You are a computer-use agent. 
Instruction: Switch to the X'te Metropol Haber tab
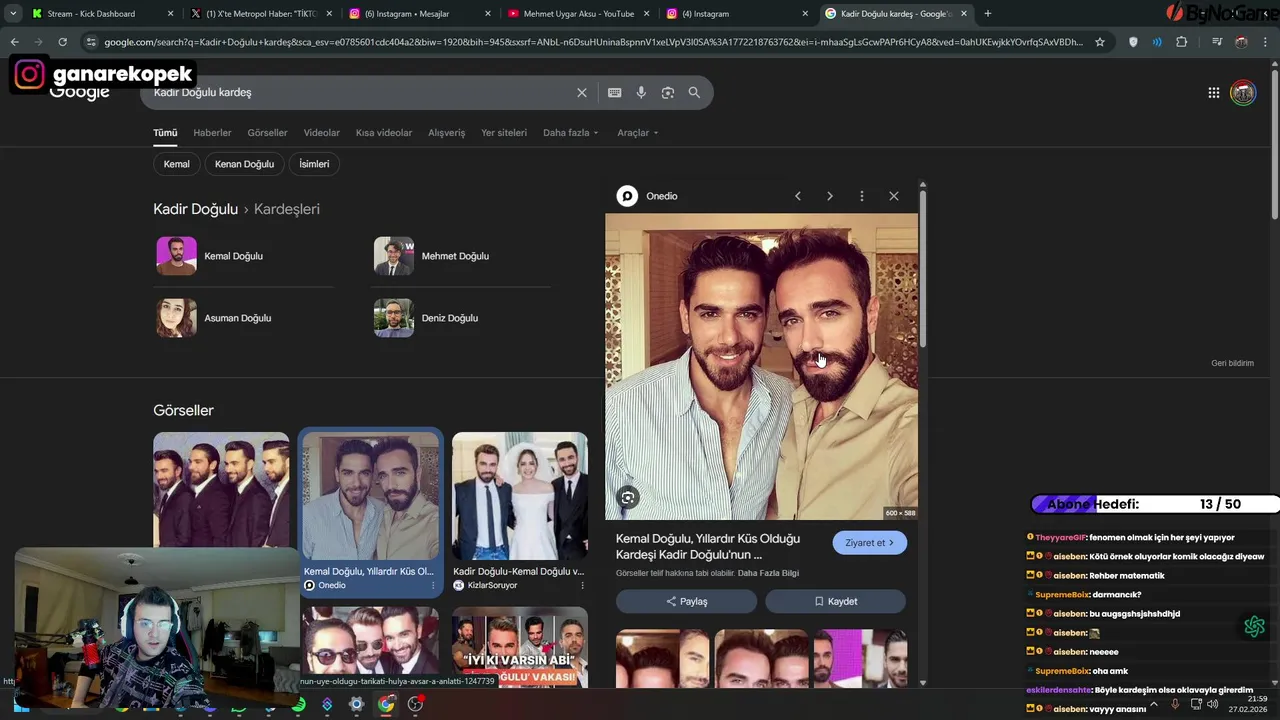click(x=262, y=13)
